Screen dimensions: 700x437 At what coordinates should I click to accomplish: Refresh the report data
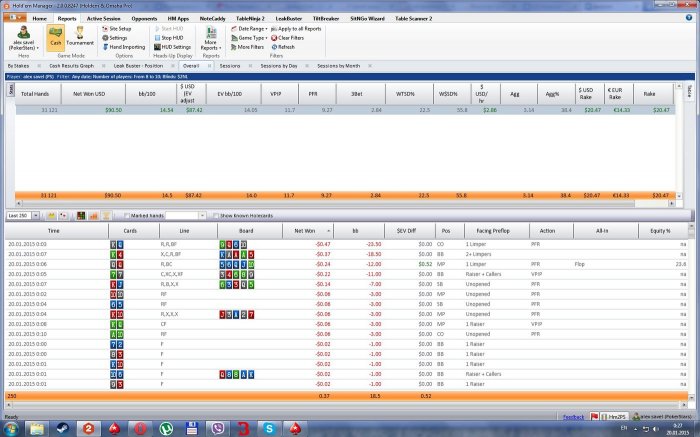pyautogui.click(x=281, y=47)
